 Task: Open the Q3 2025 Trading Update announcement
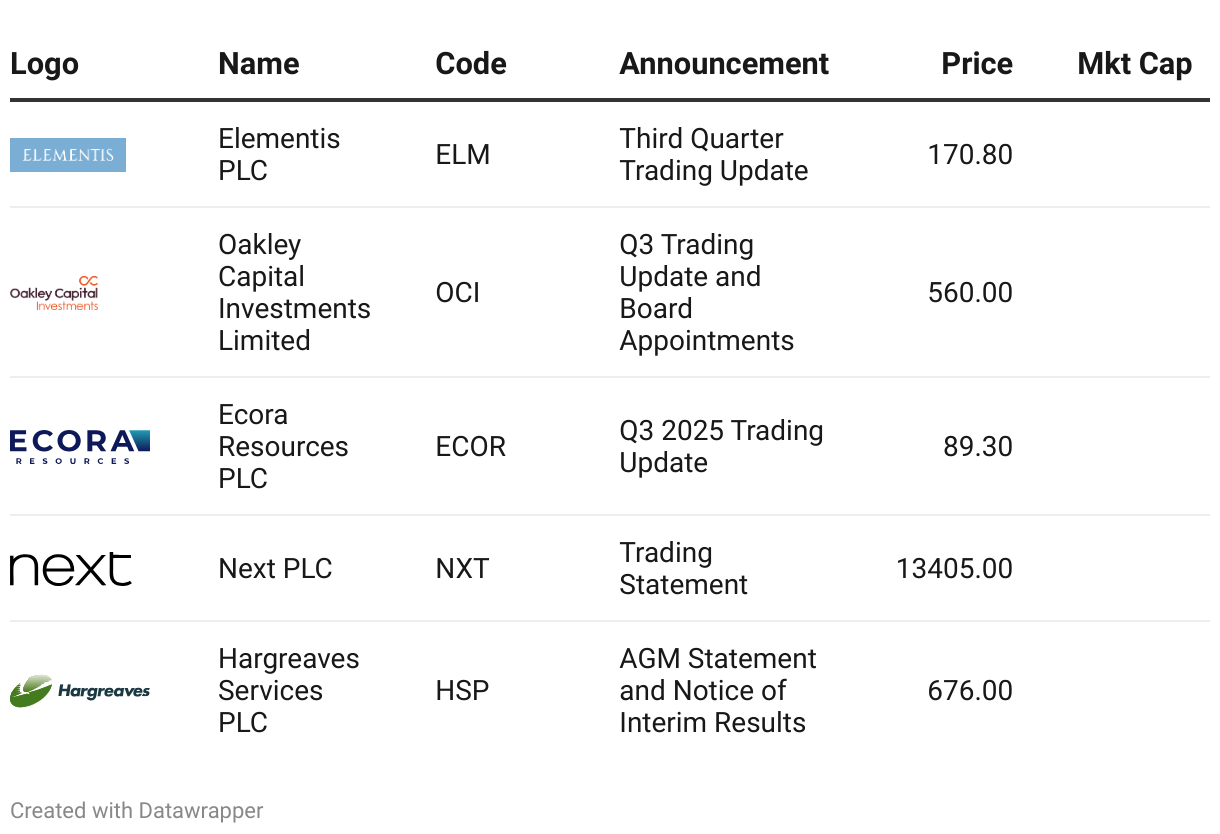click(x=721, y=446)
